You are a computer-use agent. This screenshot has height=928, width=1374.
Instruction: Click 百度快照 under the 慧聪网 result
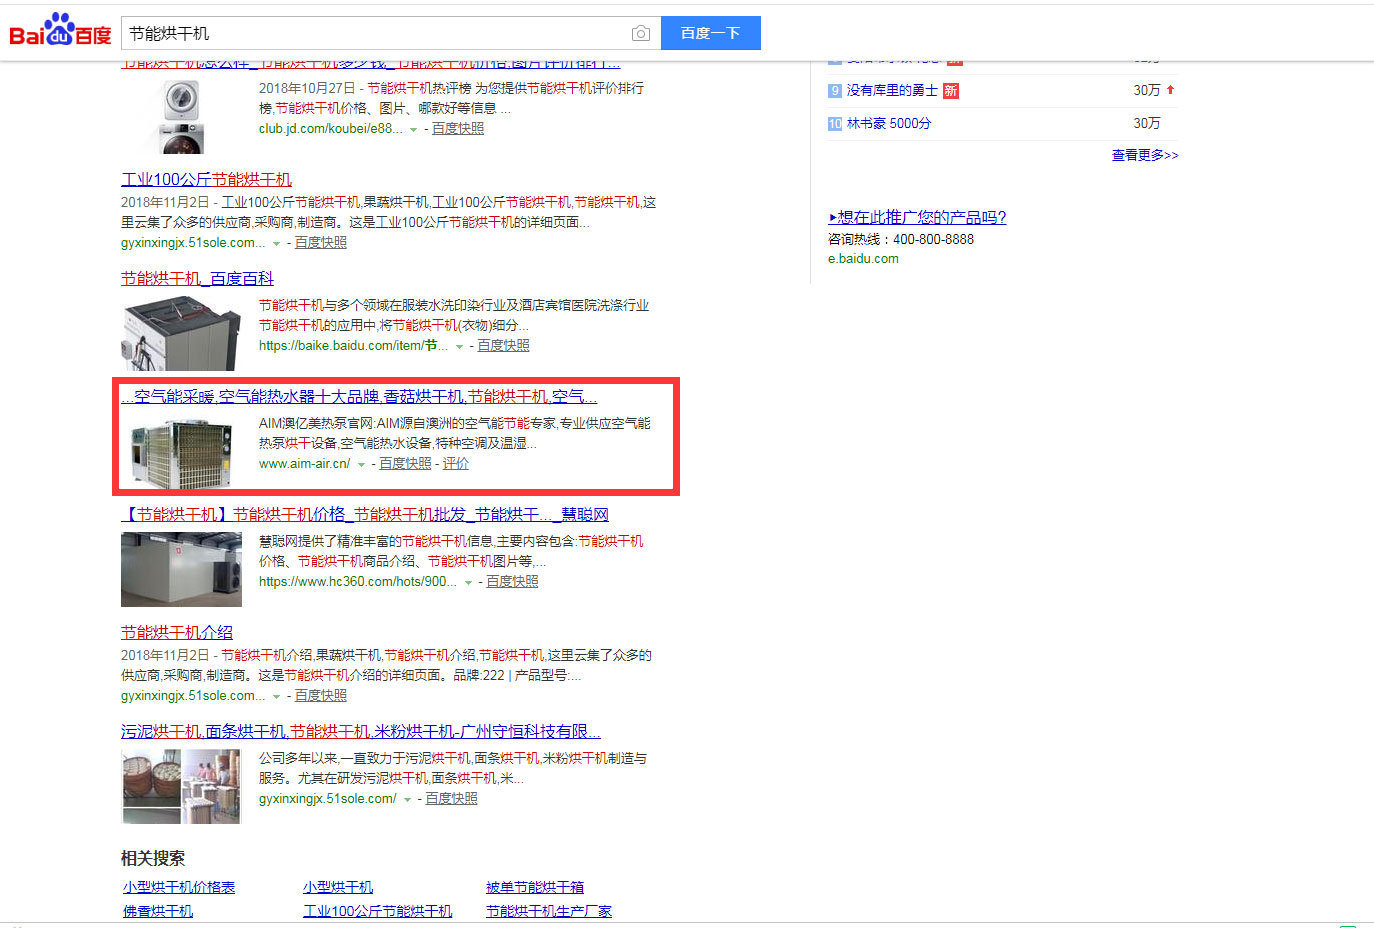[x=513, y=580]
